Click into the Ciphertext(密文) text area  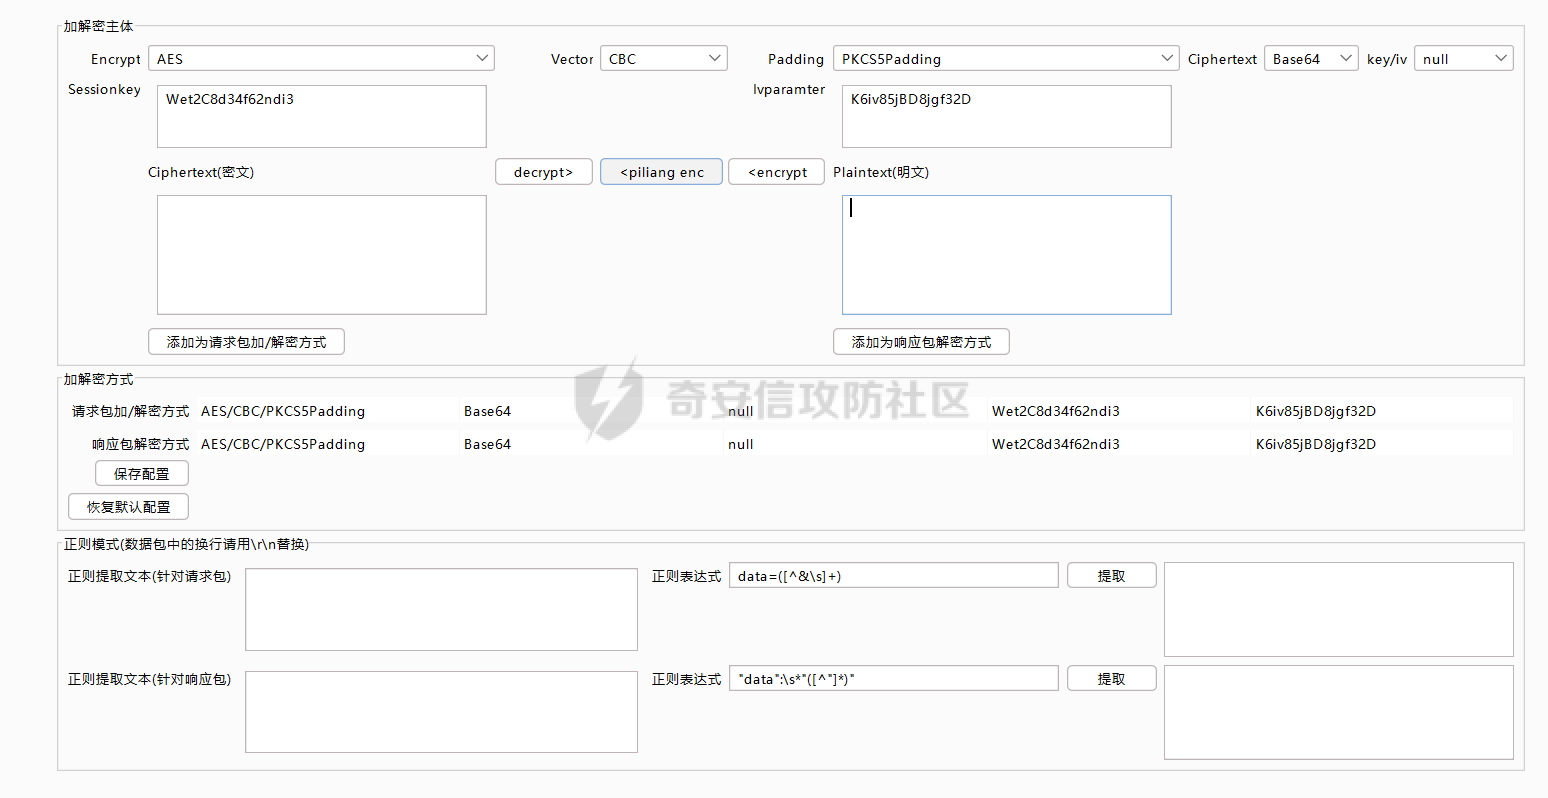pyautogui.click(x=321, y=255)
